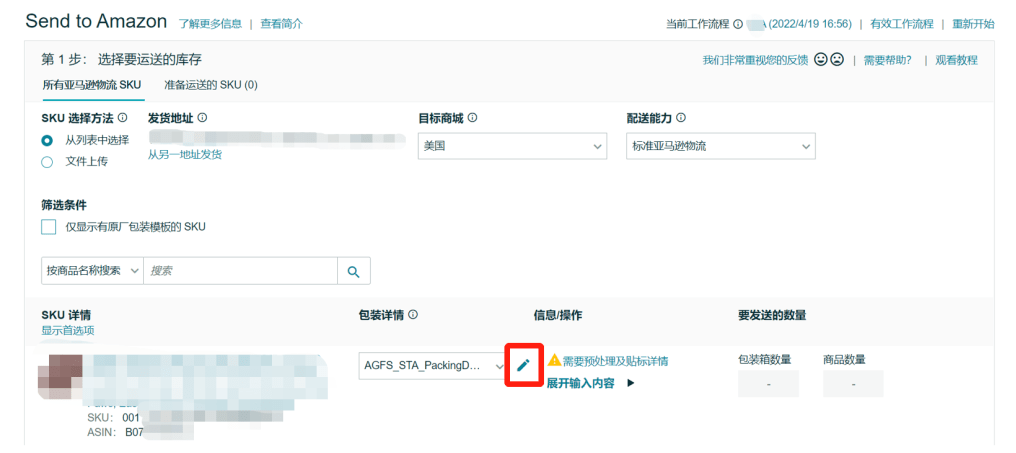
Task: Click the warning triangle icon
Action: (x=554, y=360)
